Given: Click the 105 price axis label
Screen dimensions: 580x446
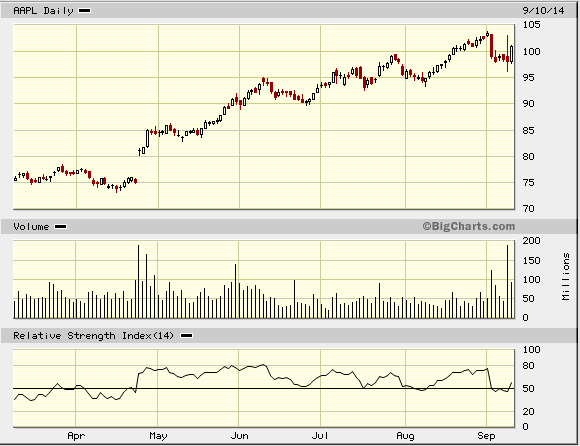Looking at the screenshot, I should pyautogui.click(x=532, y=25).
